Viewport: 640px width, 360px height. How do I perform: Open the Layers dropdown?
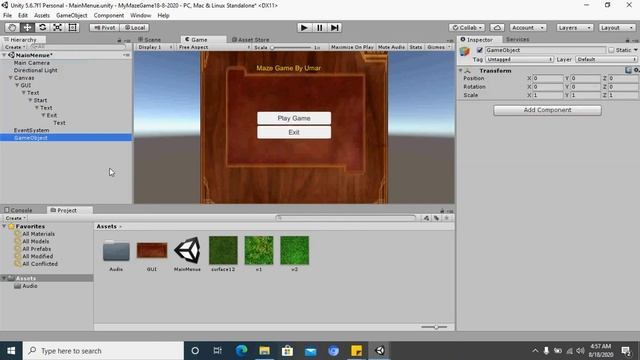(574, 28)
